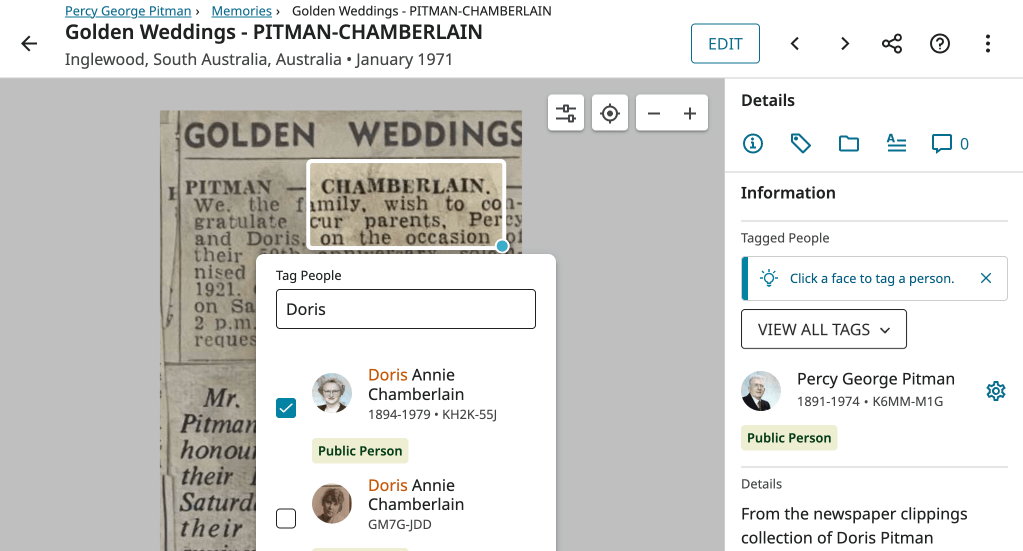The height and width of the screenshot is (551, 1023).
Task: Go to next memory with right chevron
Action: tap(845, 44)
